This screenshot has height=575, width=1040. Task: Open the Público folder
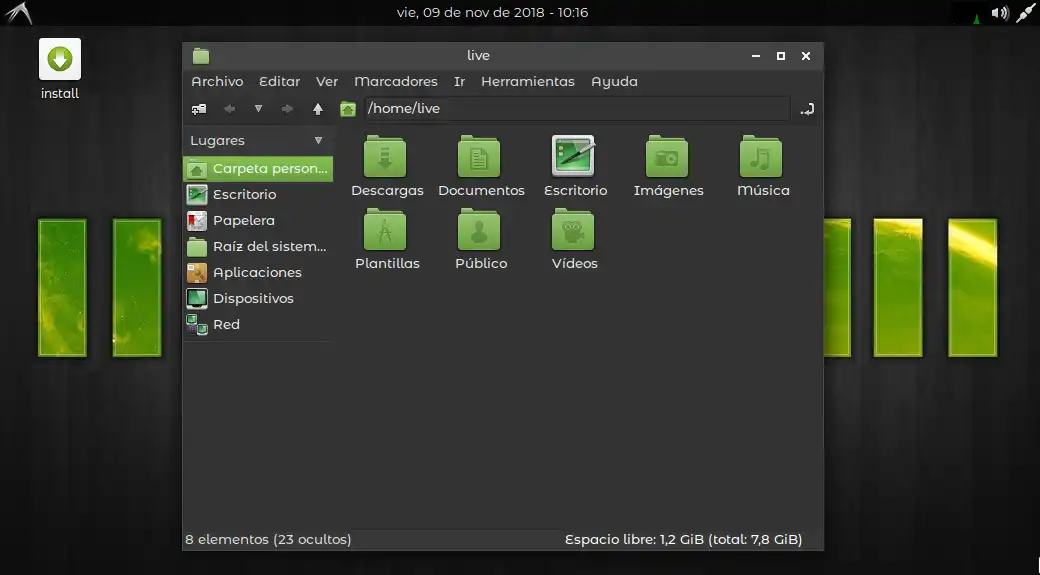[480, 239]
